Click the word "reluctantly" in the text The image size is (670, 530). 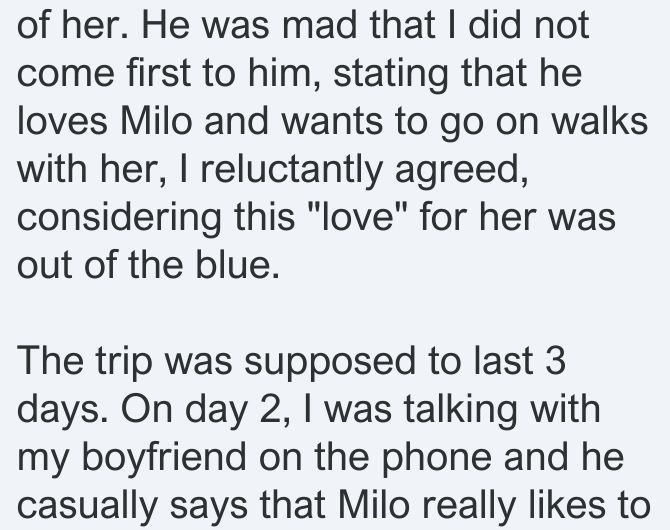point(291,170)
